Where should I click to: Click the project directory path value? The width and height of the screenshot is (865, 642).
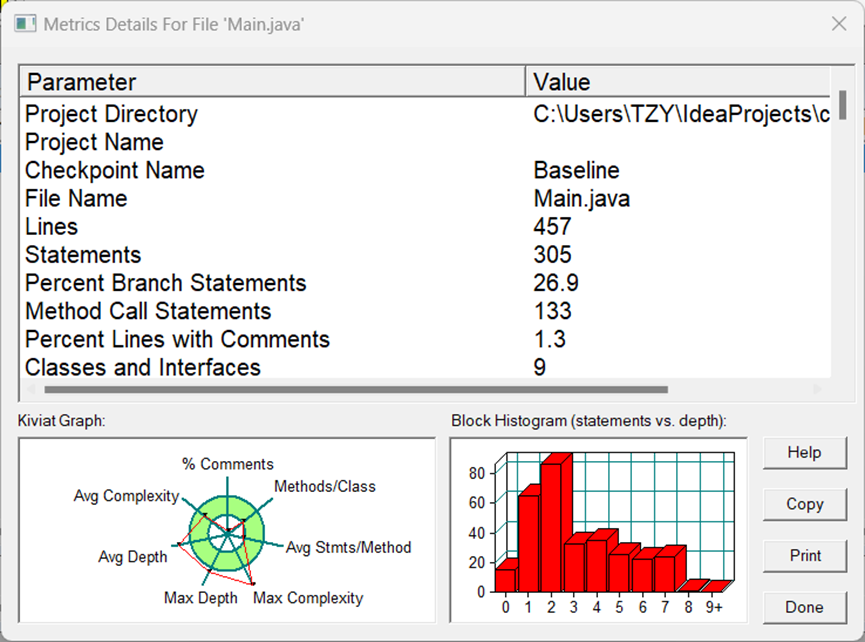tap(681, 114)
